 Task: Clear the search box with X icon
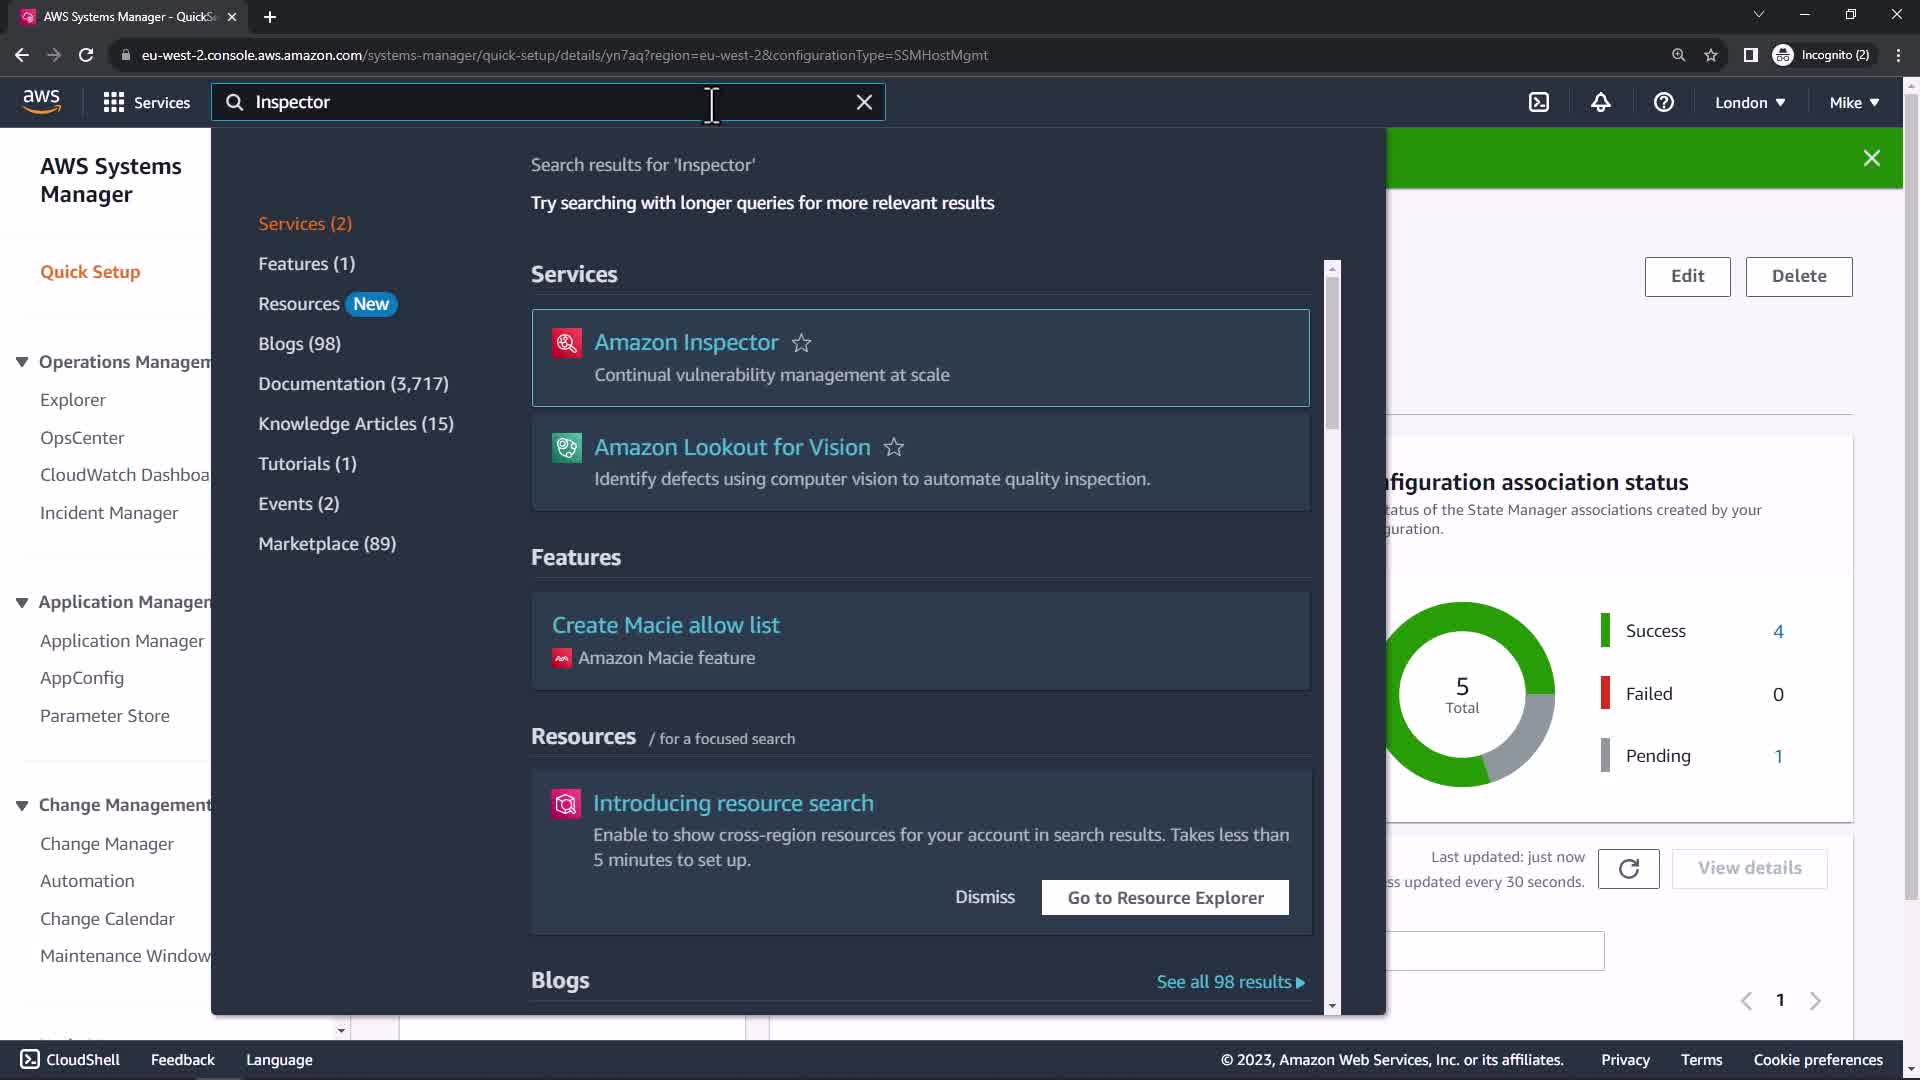864,102
